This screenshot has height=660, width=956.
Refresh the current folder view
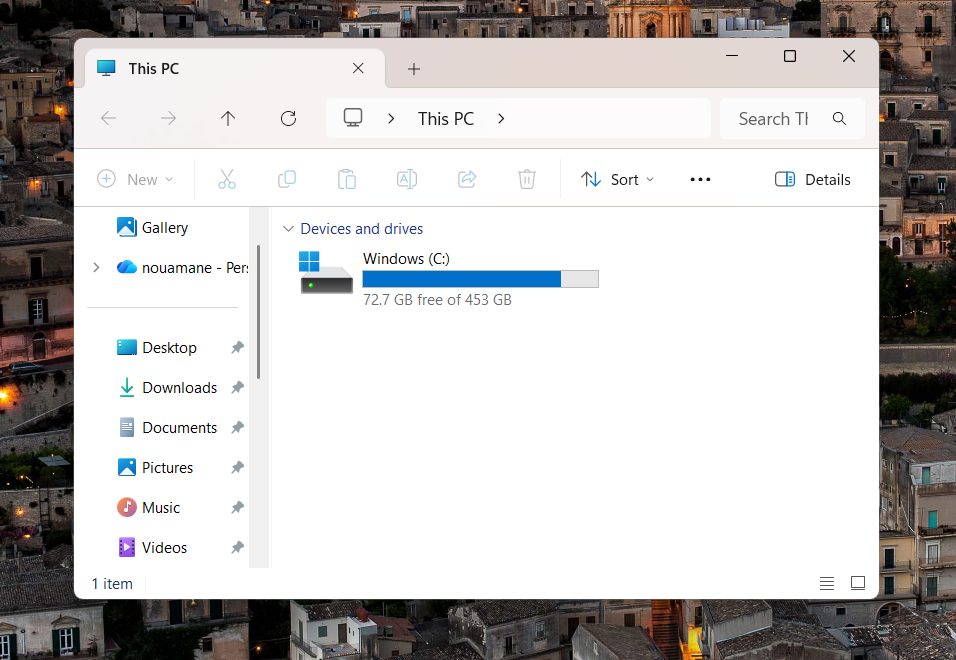click(288, 119)
